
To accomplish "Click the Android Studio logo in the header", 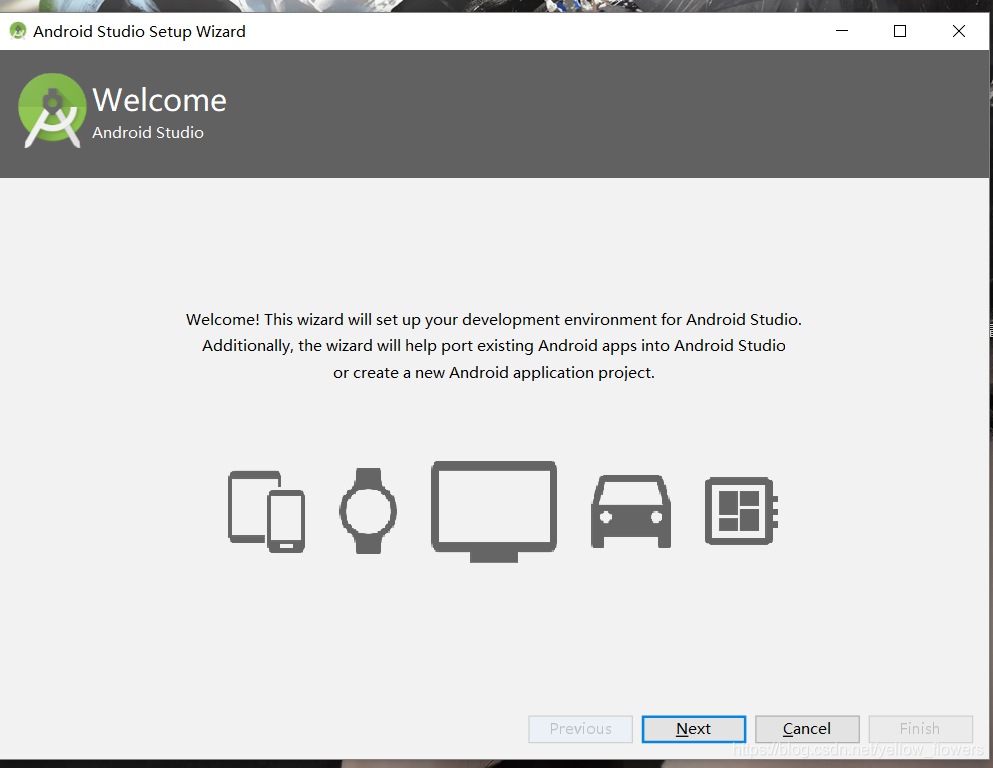I will tap(52, 111).
